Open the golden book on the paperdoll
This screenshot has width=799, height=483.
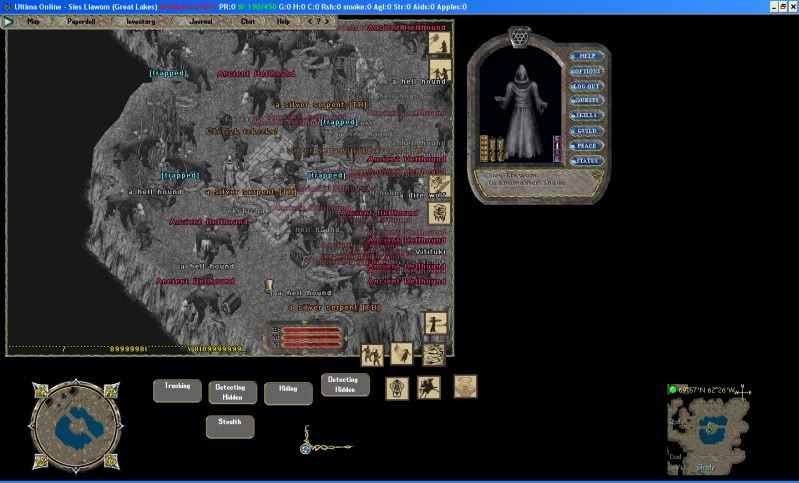tap(484, 149)
